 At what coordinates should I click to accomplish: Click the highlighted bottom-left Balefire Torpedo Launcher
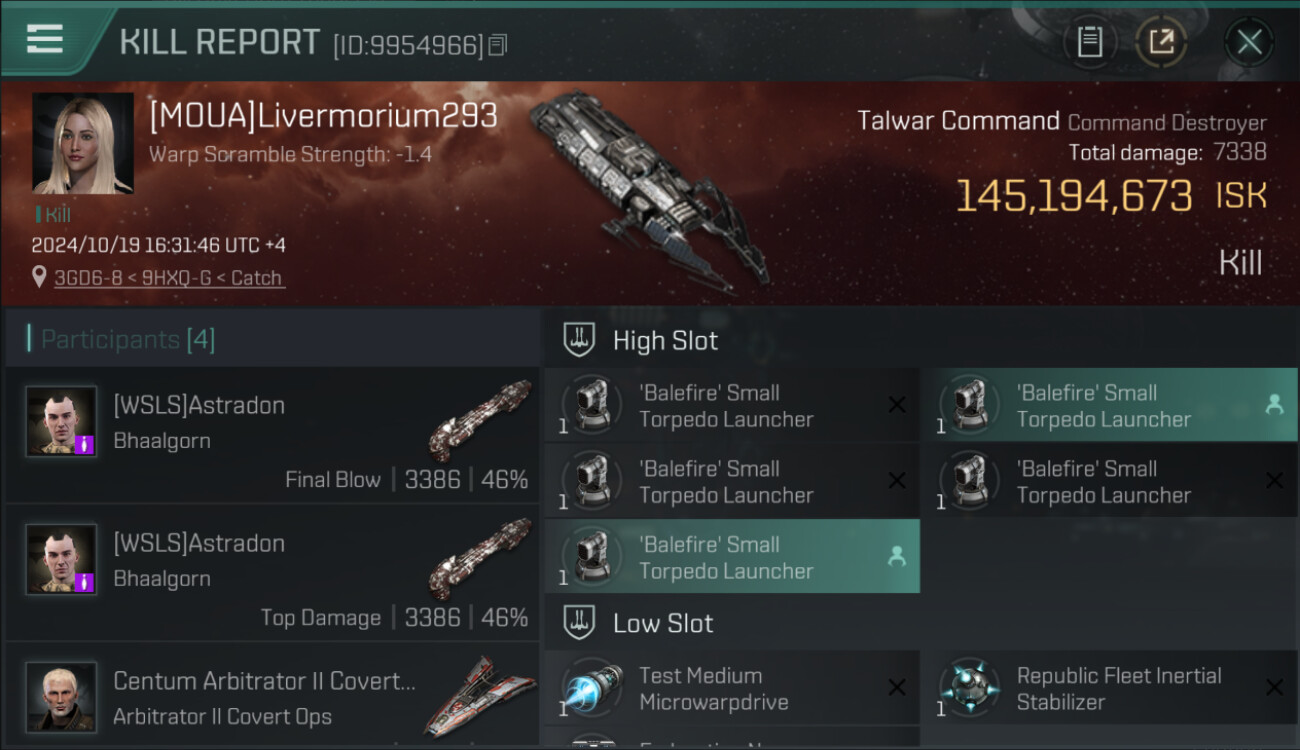click(x=732, y=557)
